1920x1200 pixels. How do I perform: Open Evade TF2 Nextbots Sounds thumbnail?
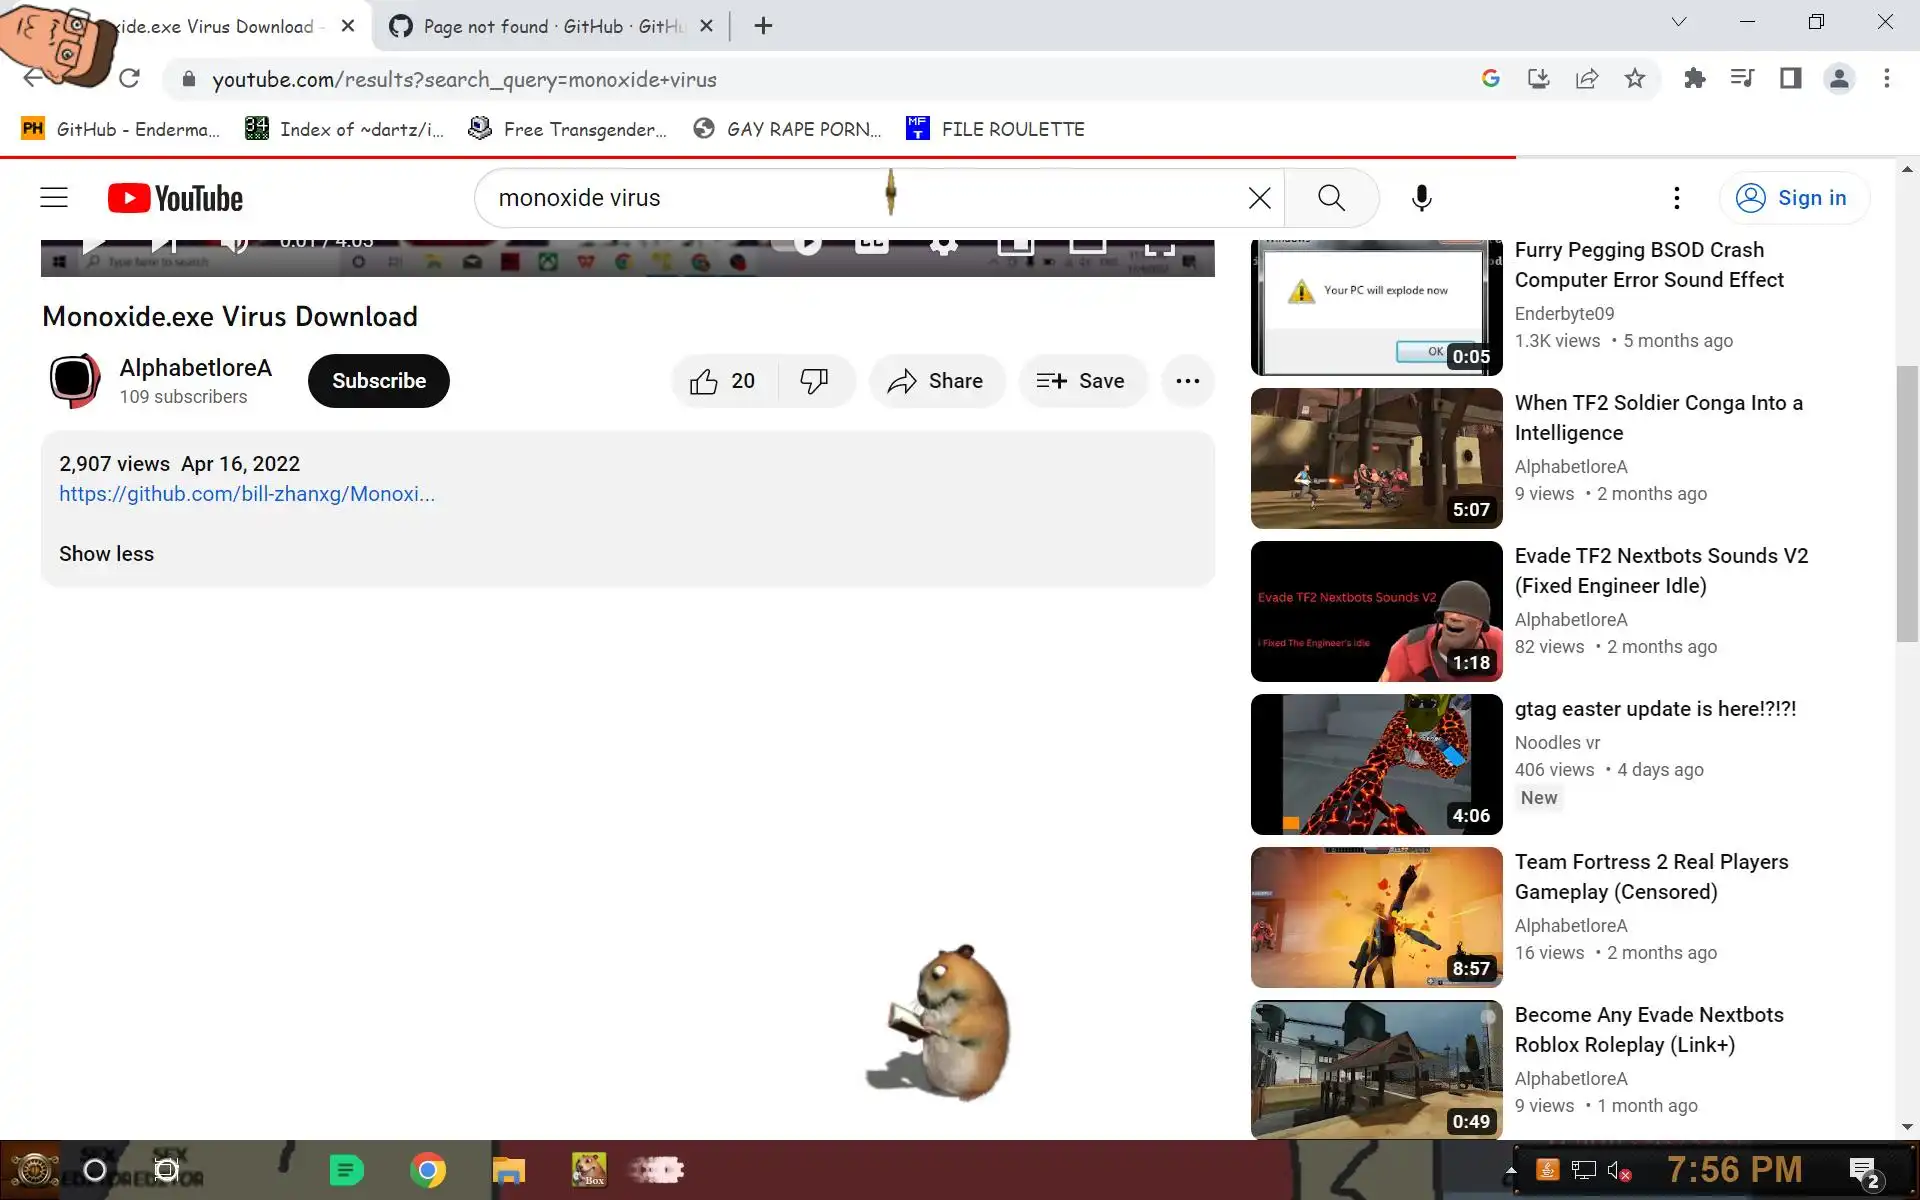(x=1376, y=611)
